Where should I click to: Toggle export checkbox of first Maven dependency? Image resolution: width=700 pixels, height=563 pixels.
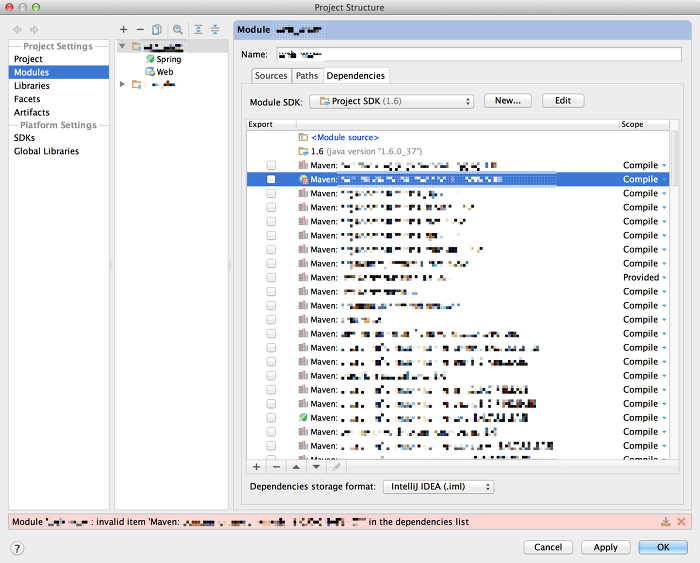click(x=271, y=165)
